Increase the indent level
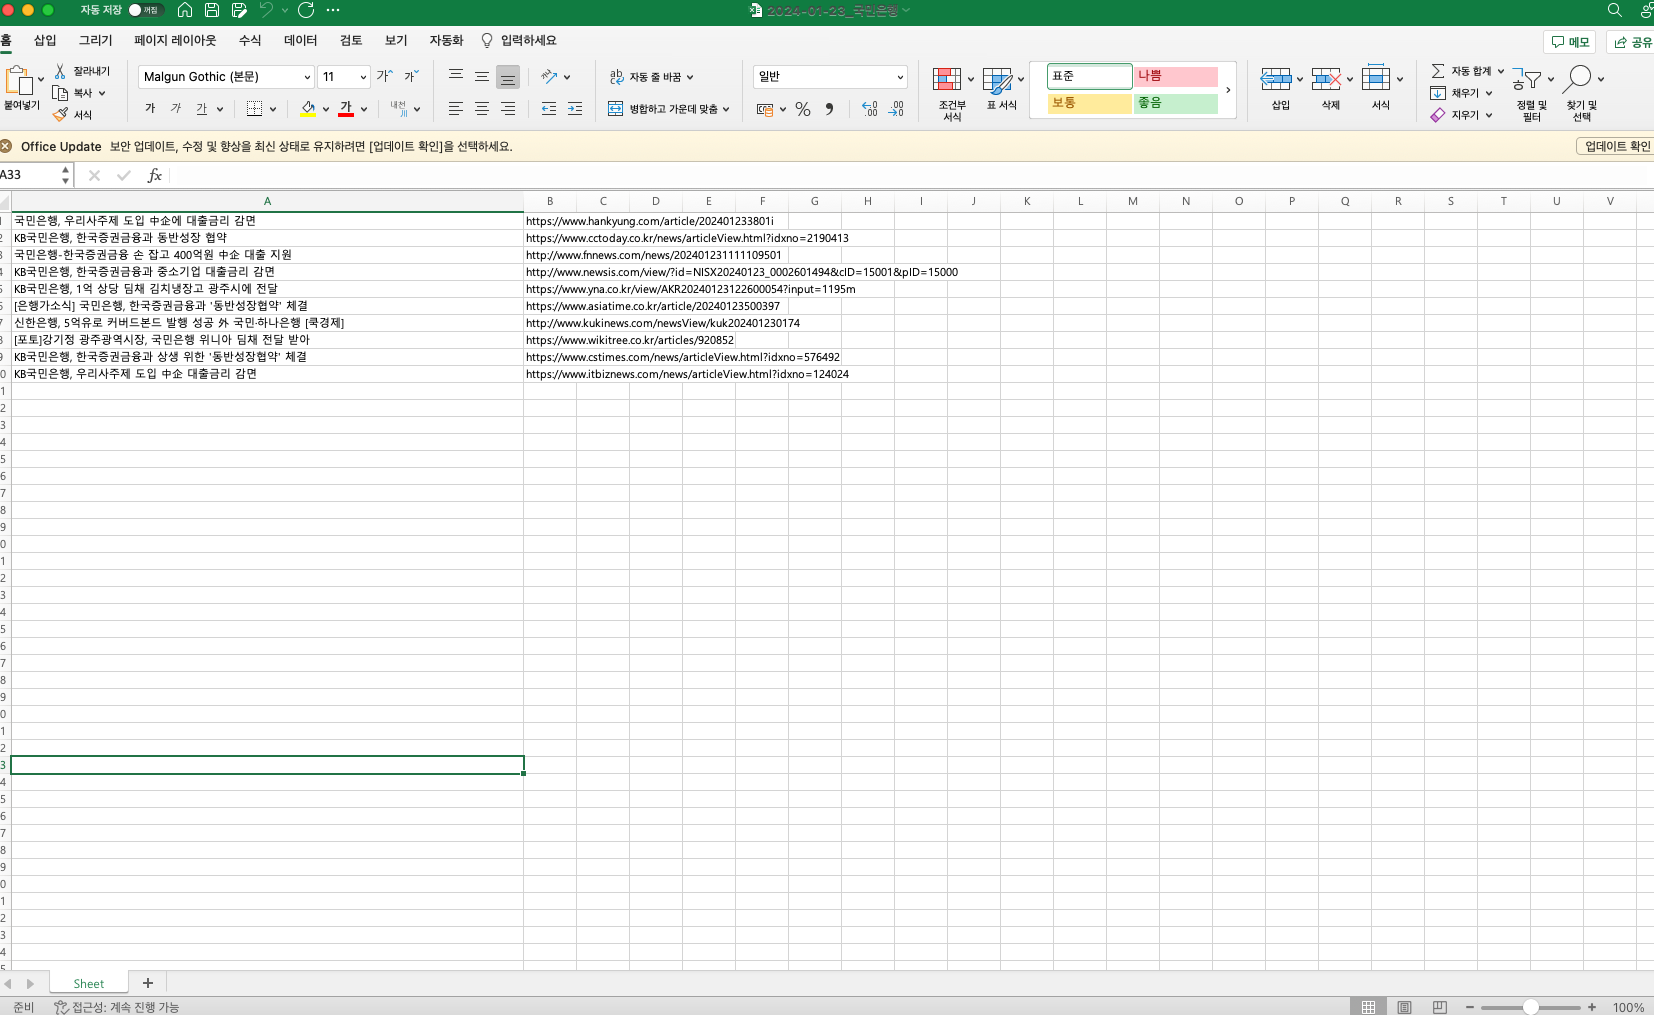Screen dimensions: 1654x1015 pyautogui.click(x=575, y=109)
